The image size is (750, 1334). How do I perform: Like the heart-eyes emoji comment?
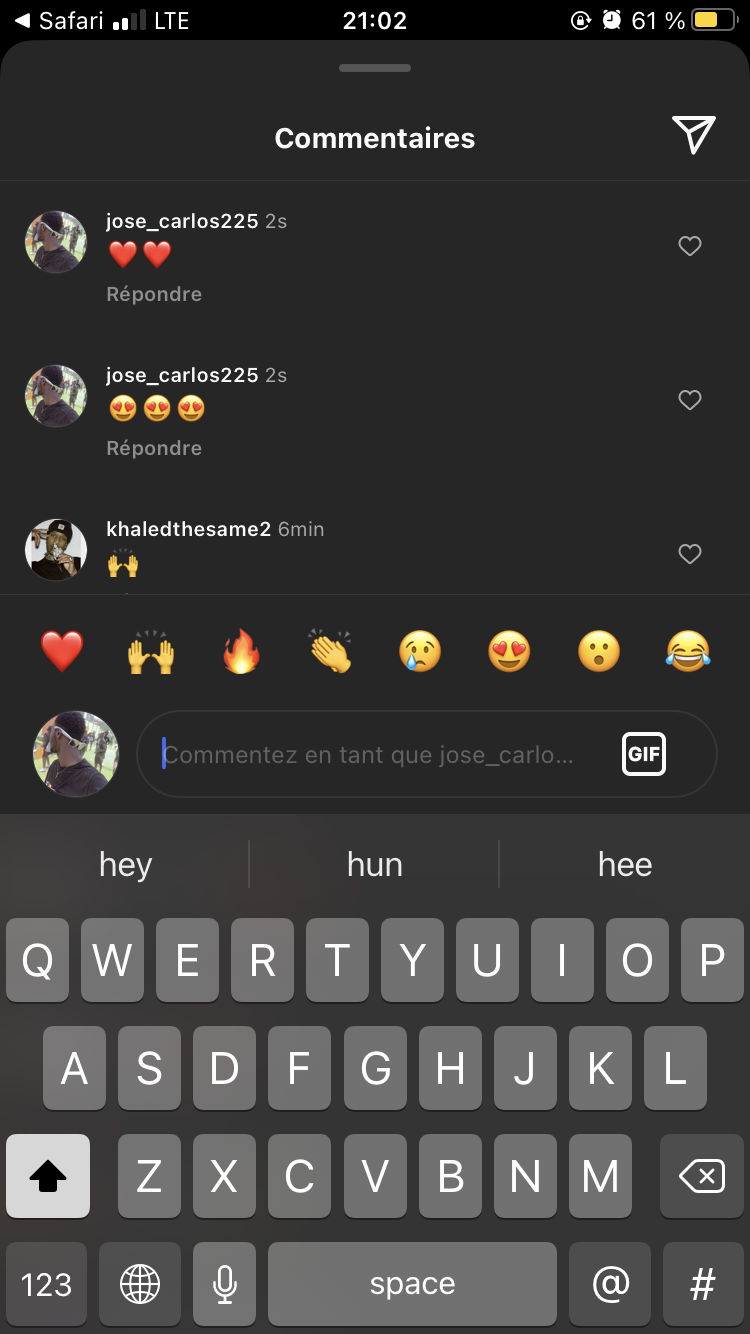tap(690, 400)
